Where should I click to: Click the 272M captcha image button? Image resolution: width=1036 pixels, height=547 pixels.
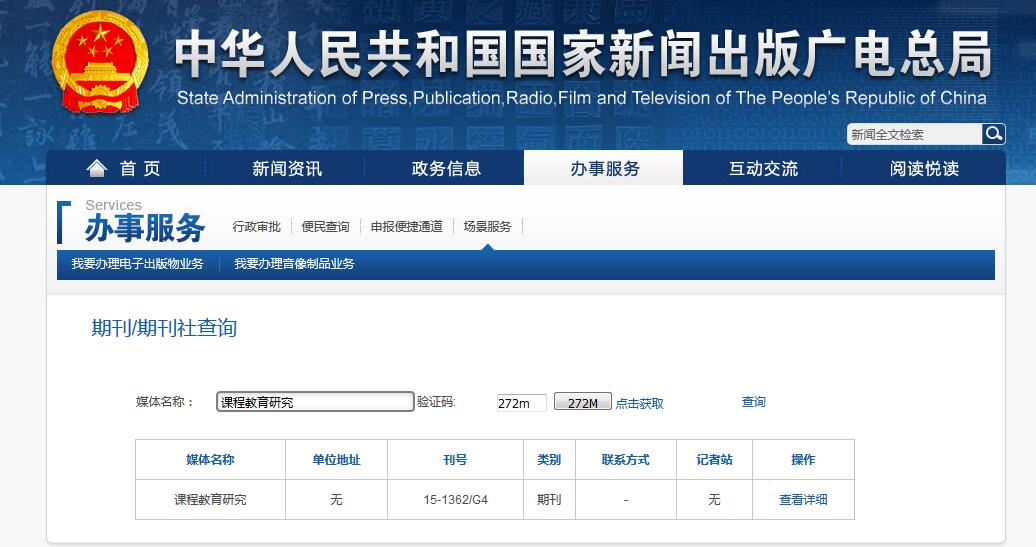582,403
